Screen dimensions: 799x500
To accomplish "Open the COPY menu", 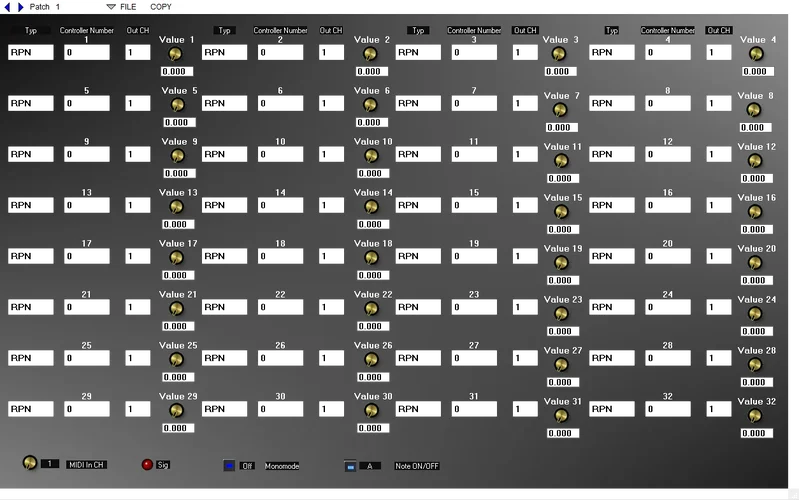I will pos(161,7).
